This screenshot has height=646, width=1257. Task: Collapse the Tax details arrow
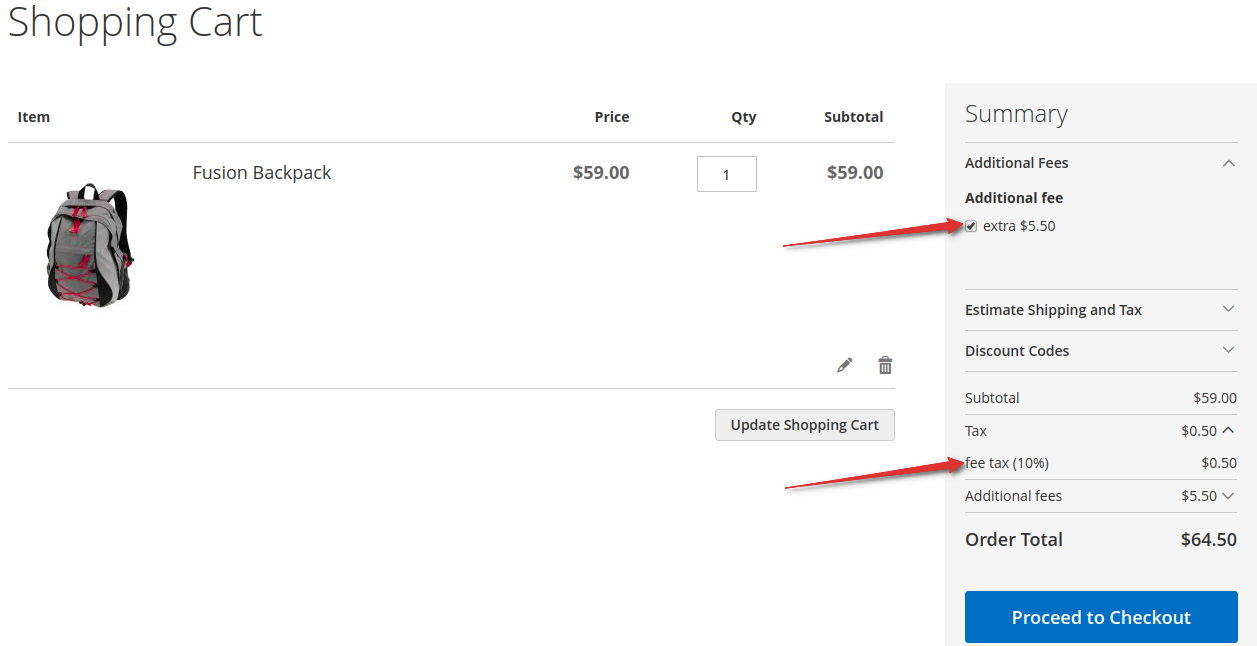[1229, 431]
